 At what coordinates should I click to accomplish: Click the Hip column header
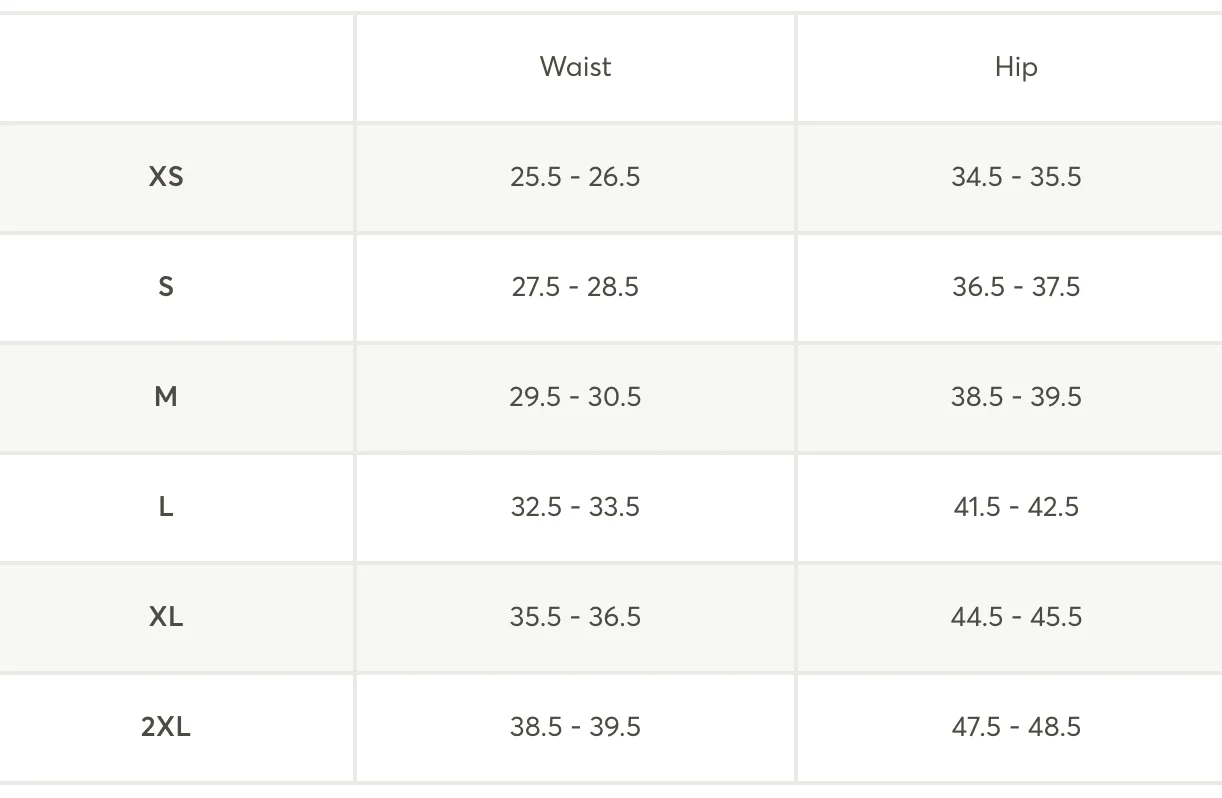click(1016, 67)
